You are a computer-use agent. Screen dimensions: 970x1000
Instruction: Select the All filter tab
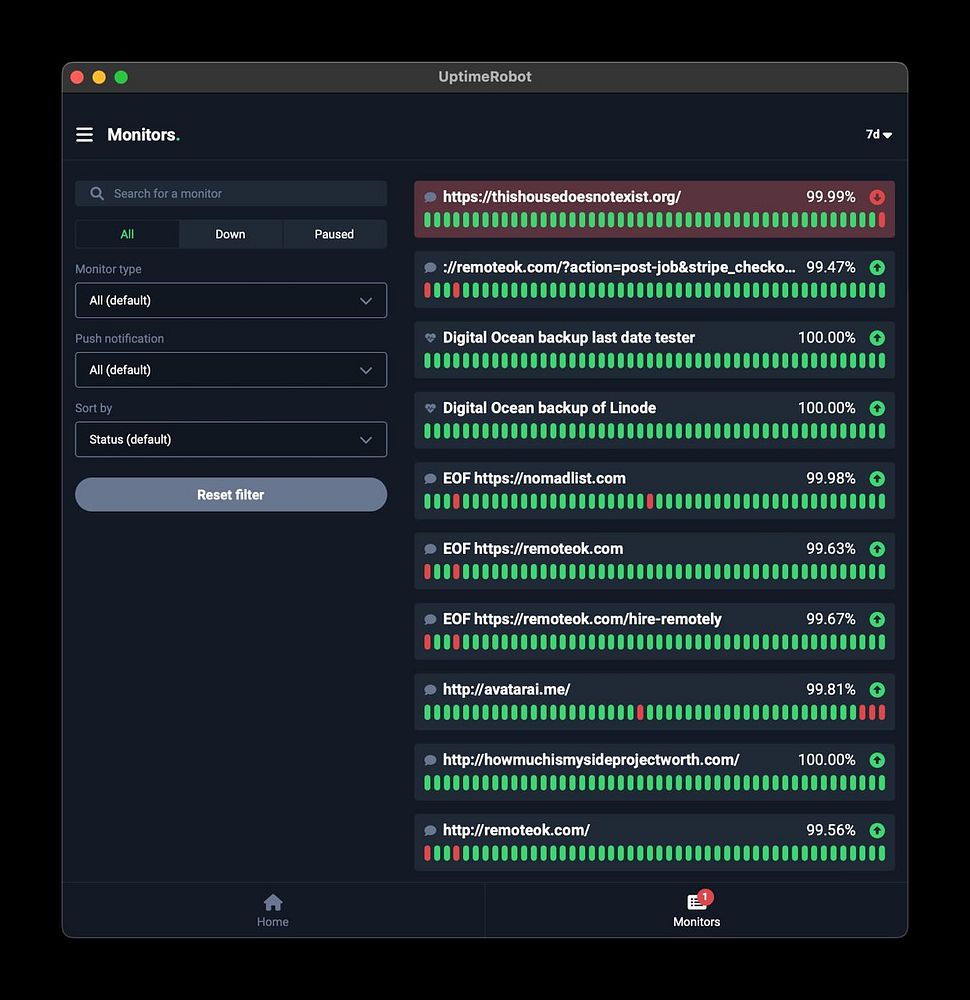click(x=127, y=234)
